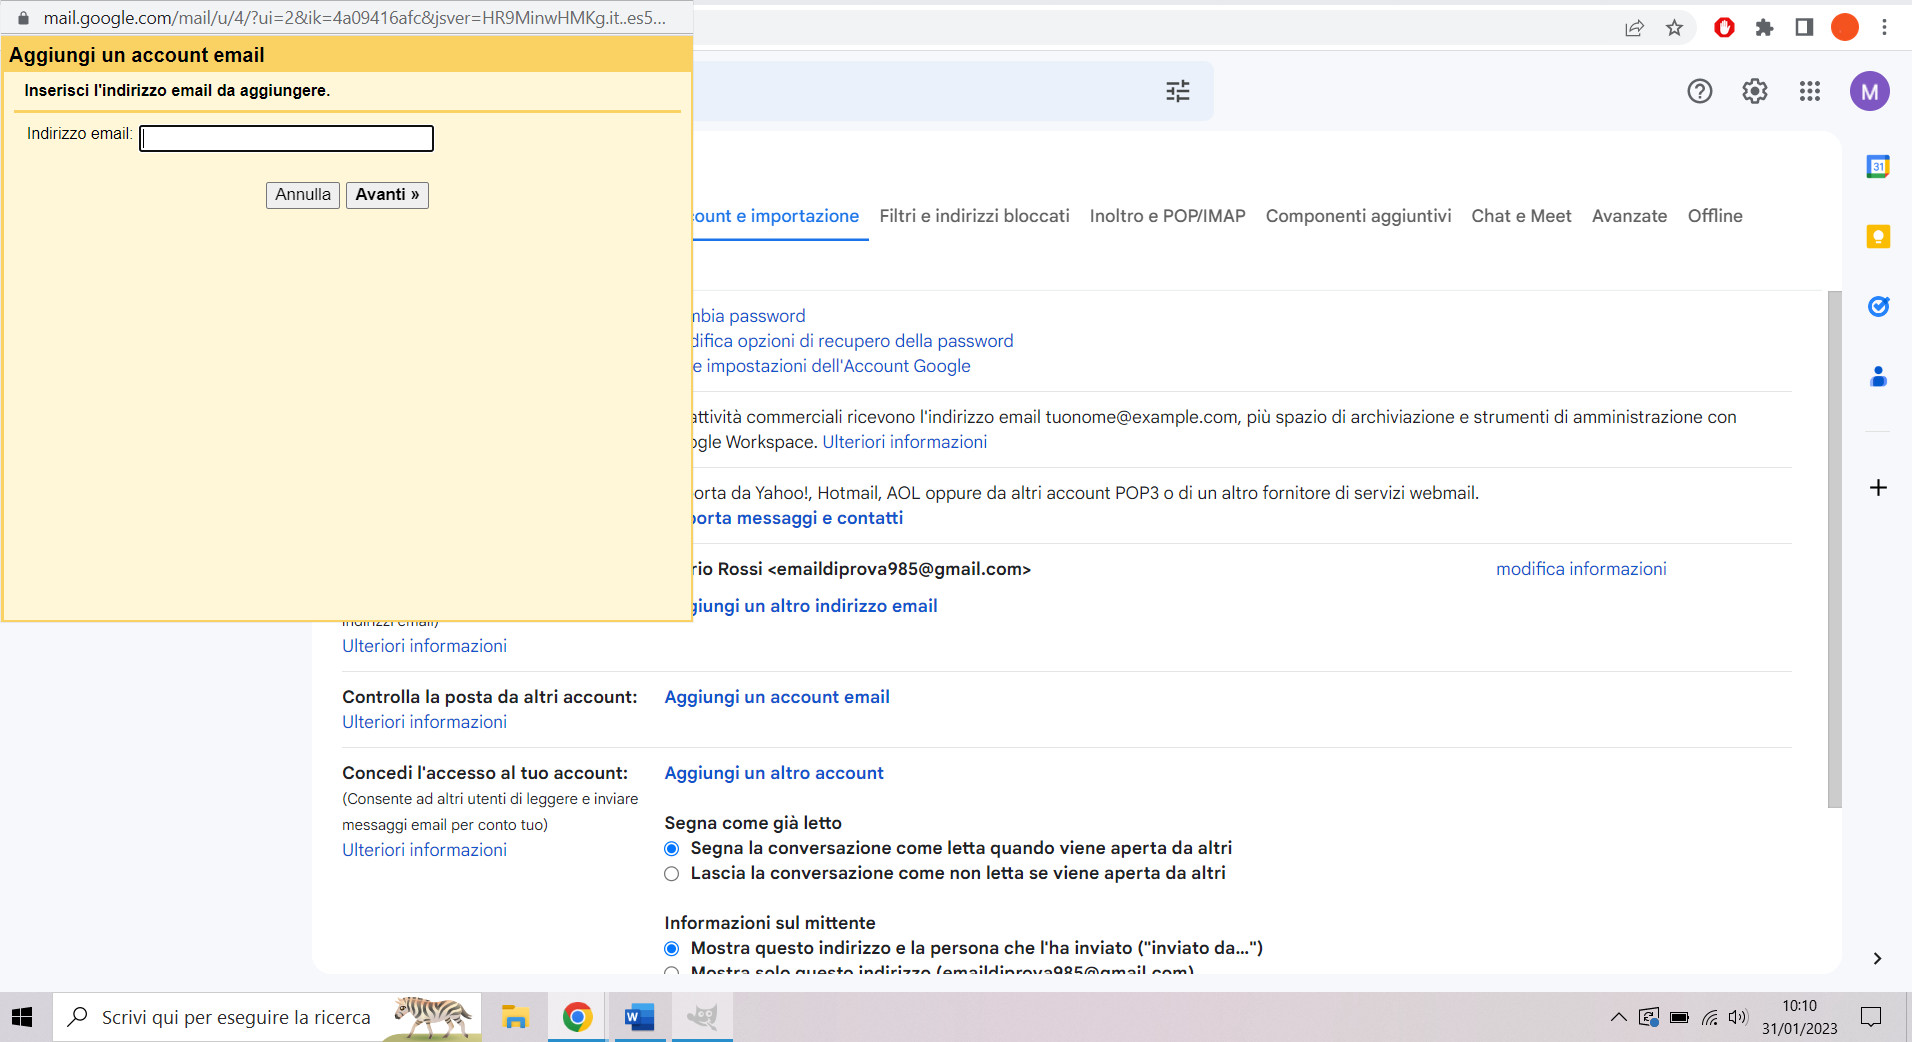Viewport: 1912px width, 1042px height.
Task: Select 'Lascia la conversazione come non letta'
Action: 671,874
